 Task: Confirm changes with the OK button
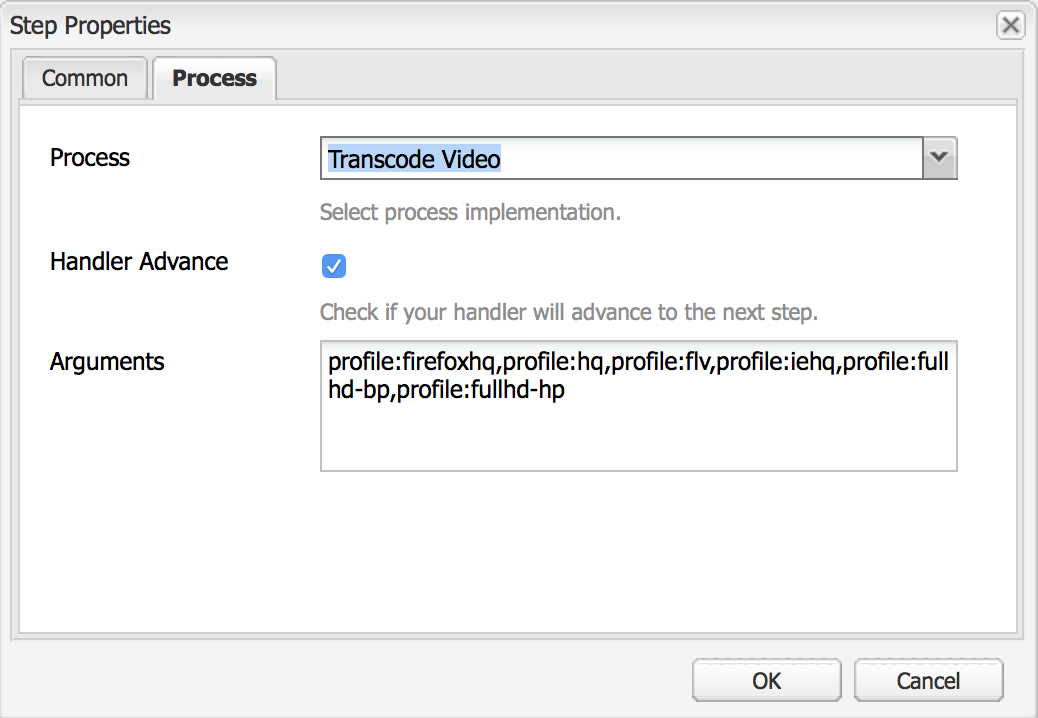coord(767,680)
